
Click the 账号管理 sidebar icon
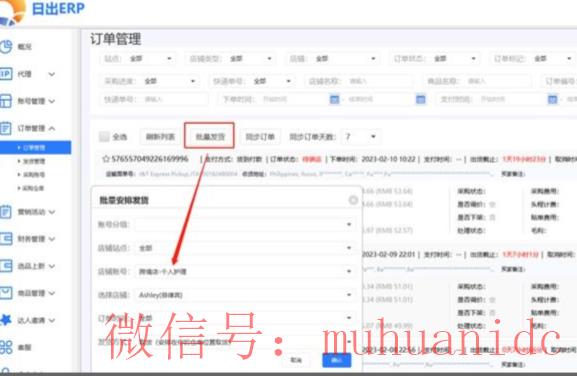pyautogui.click(x=6, y=101)
